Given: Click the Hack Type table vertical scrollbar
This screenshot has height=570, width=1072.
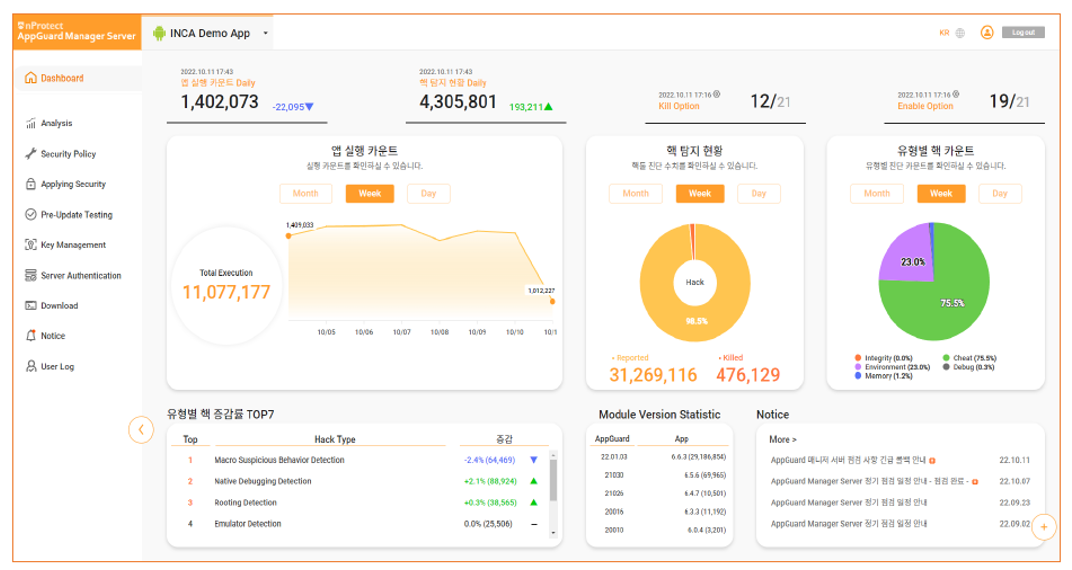Looking at the screenshot, I should click(553, 480).
